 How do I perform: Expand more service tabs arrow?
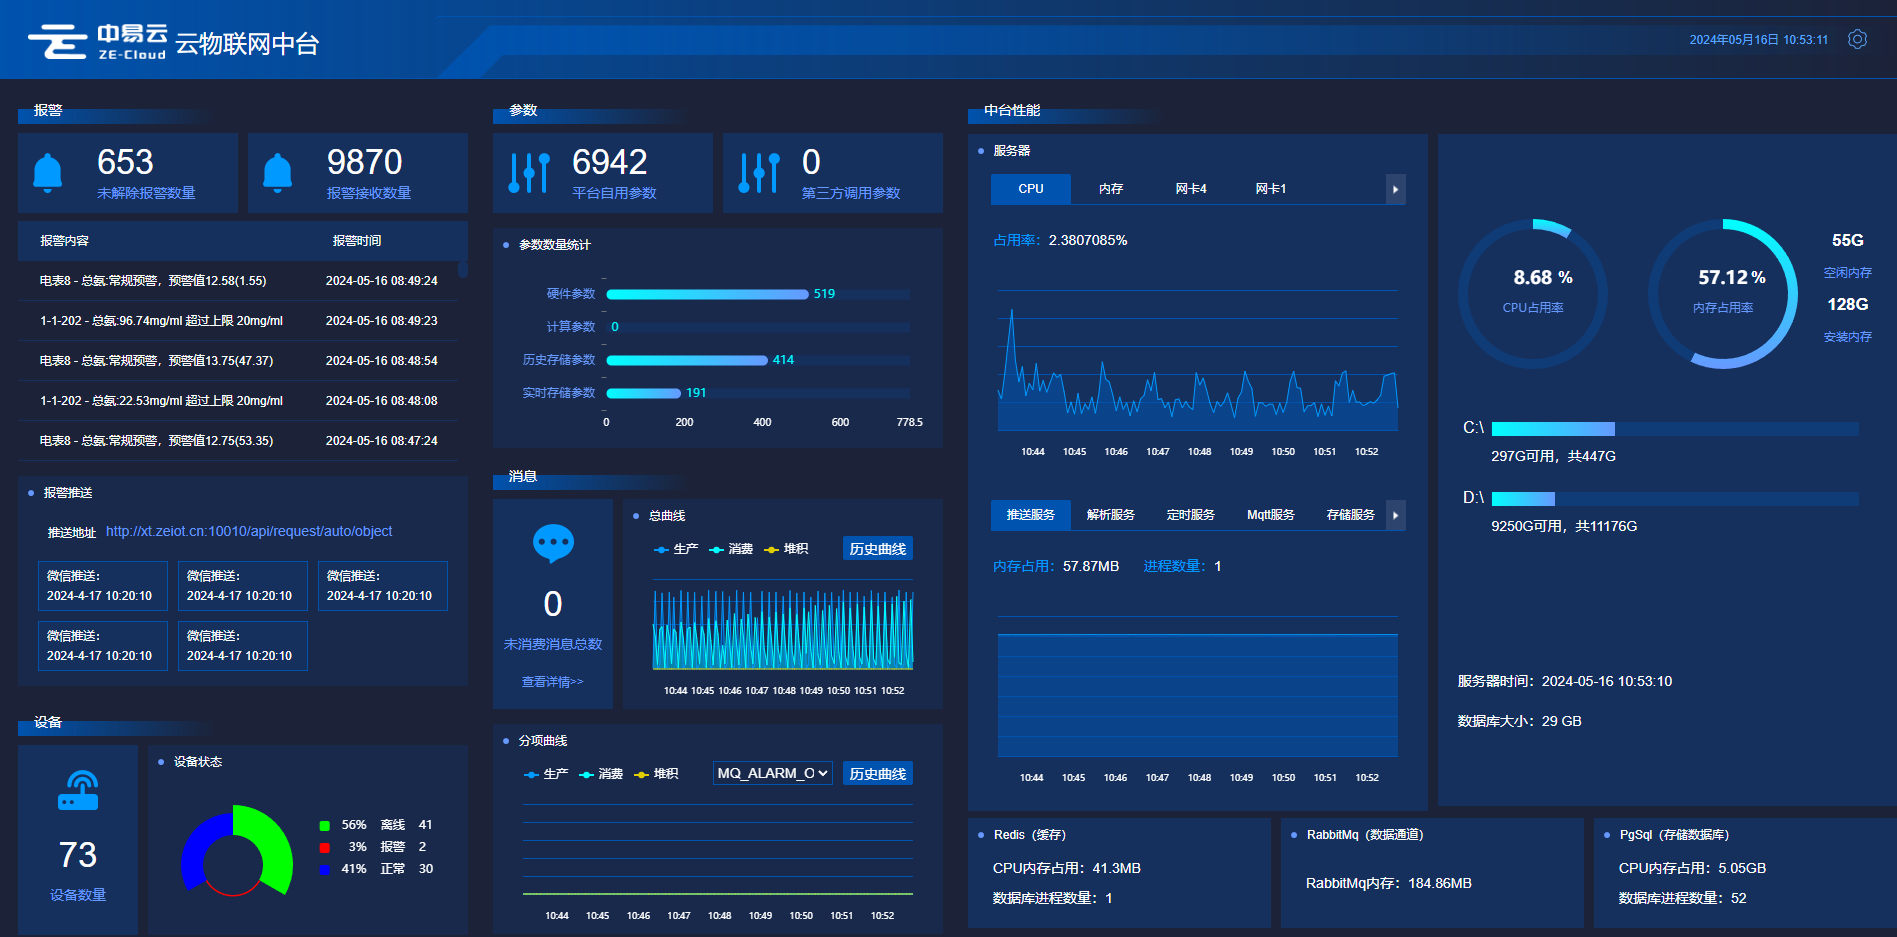[x=1395, y=515]
